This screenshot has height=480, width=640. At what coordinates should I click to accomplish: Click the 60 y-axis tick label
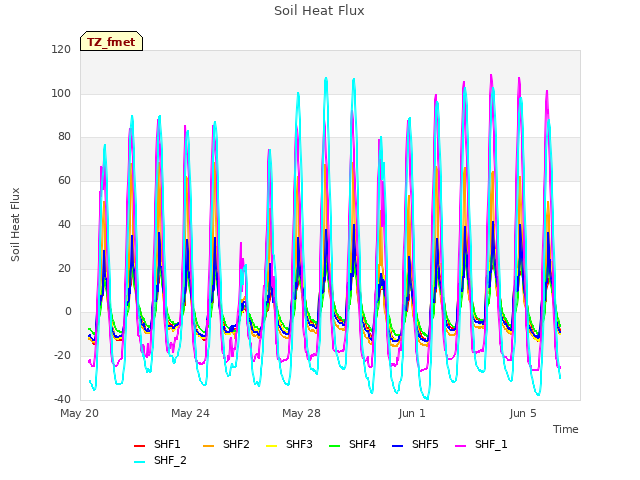pyautogui.click(x=64, y=180)
